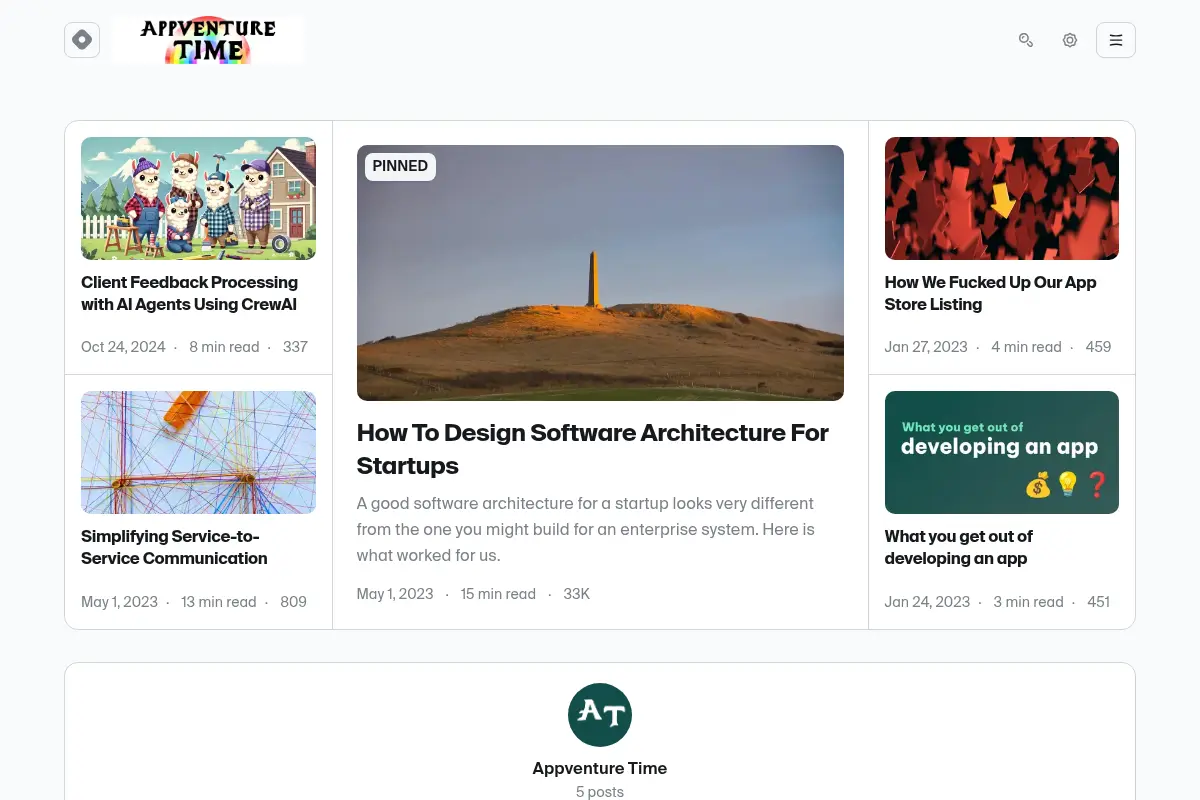Open 'What you get out of developing an app' title
This screenshot has height=800, width=1200.
coord(958,547)
